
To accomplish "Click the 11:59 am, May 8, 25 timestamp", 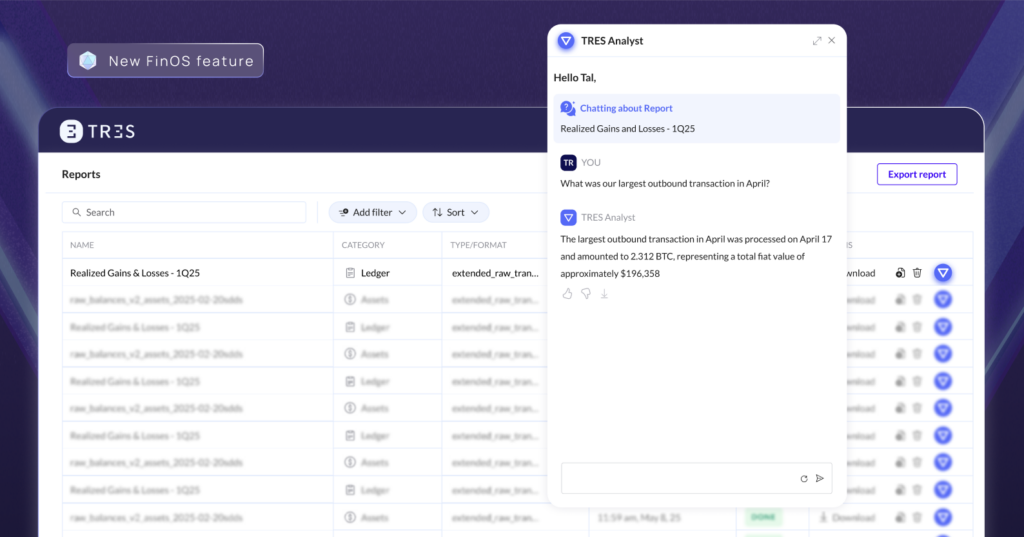I will coord(639,517).
